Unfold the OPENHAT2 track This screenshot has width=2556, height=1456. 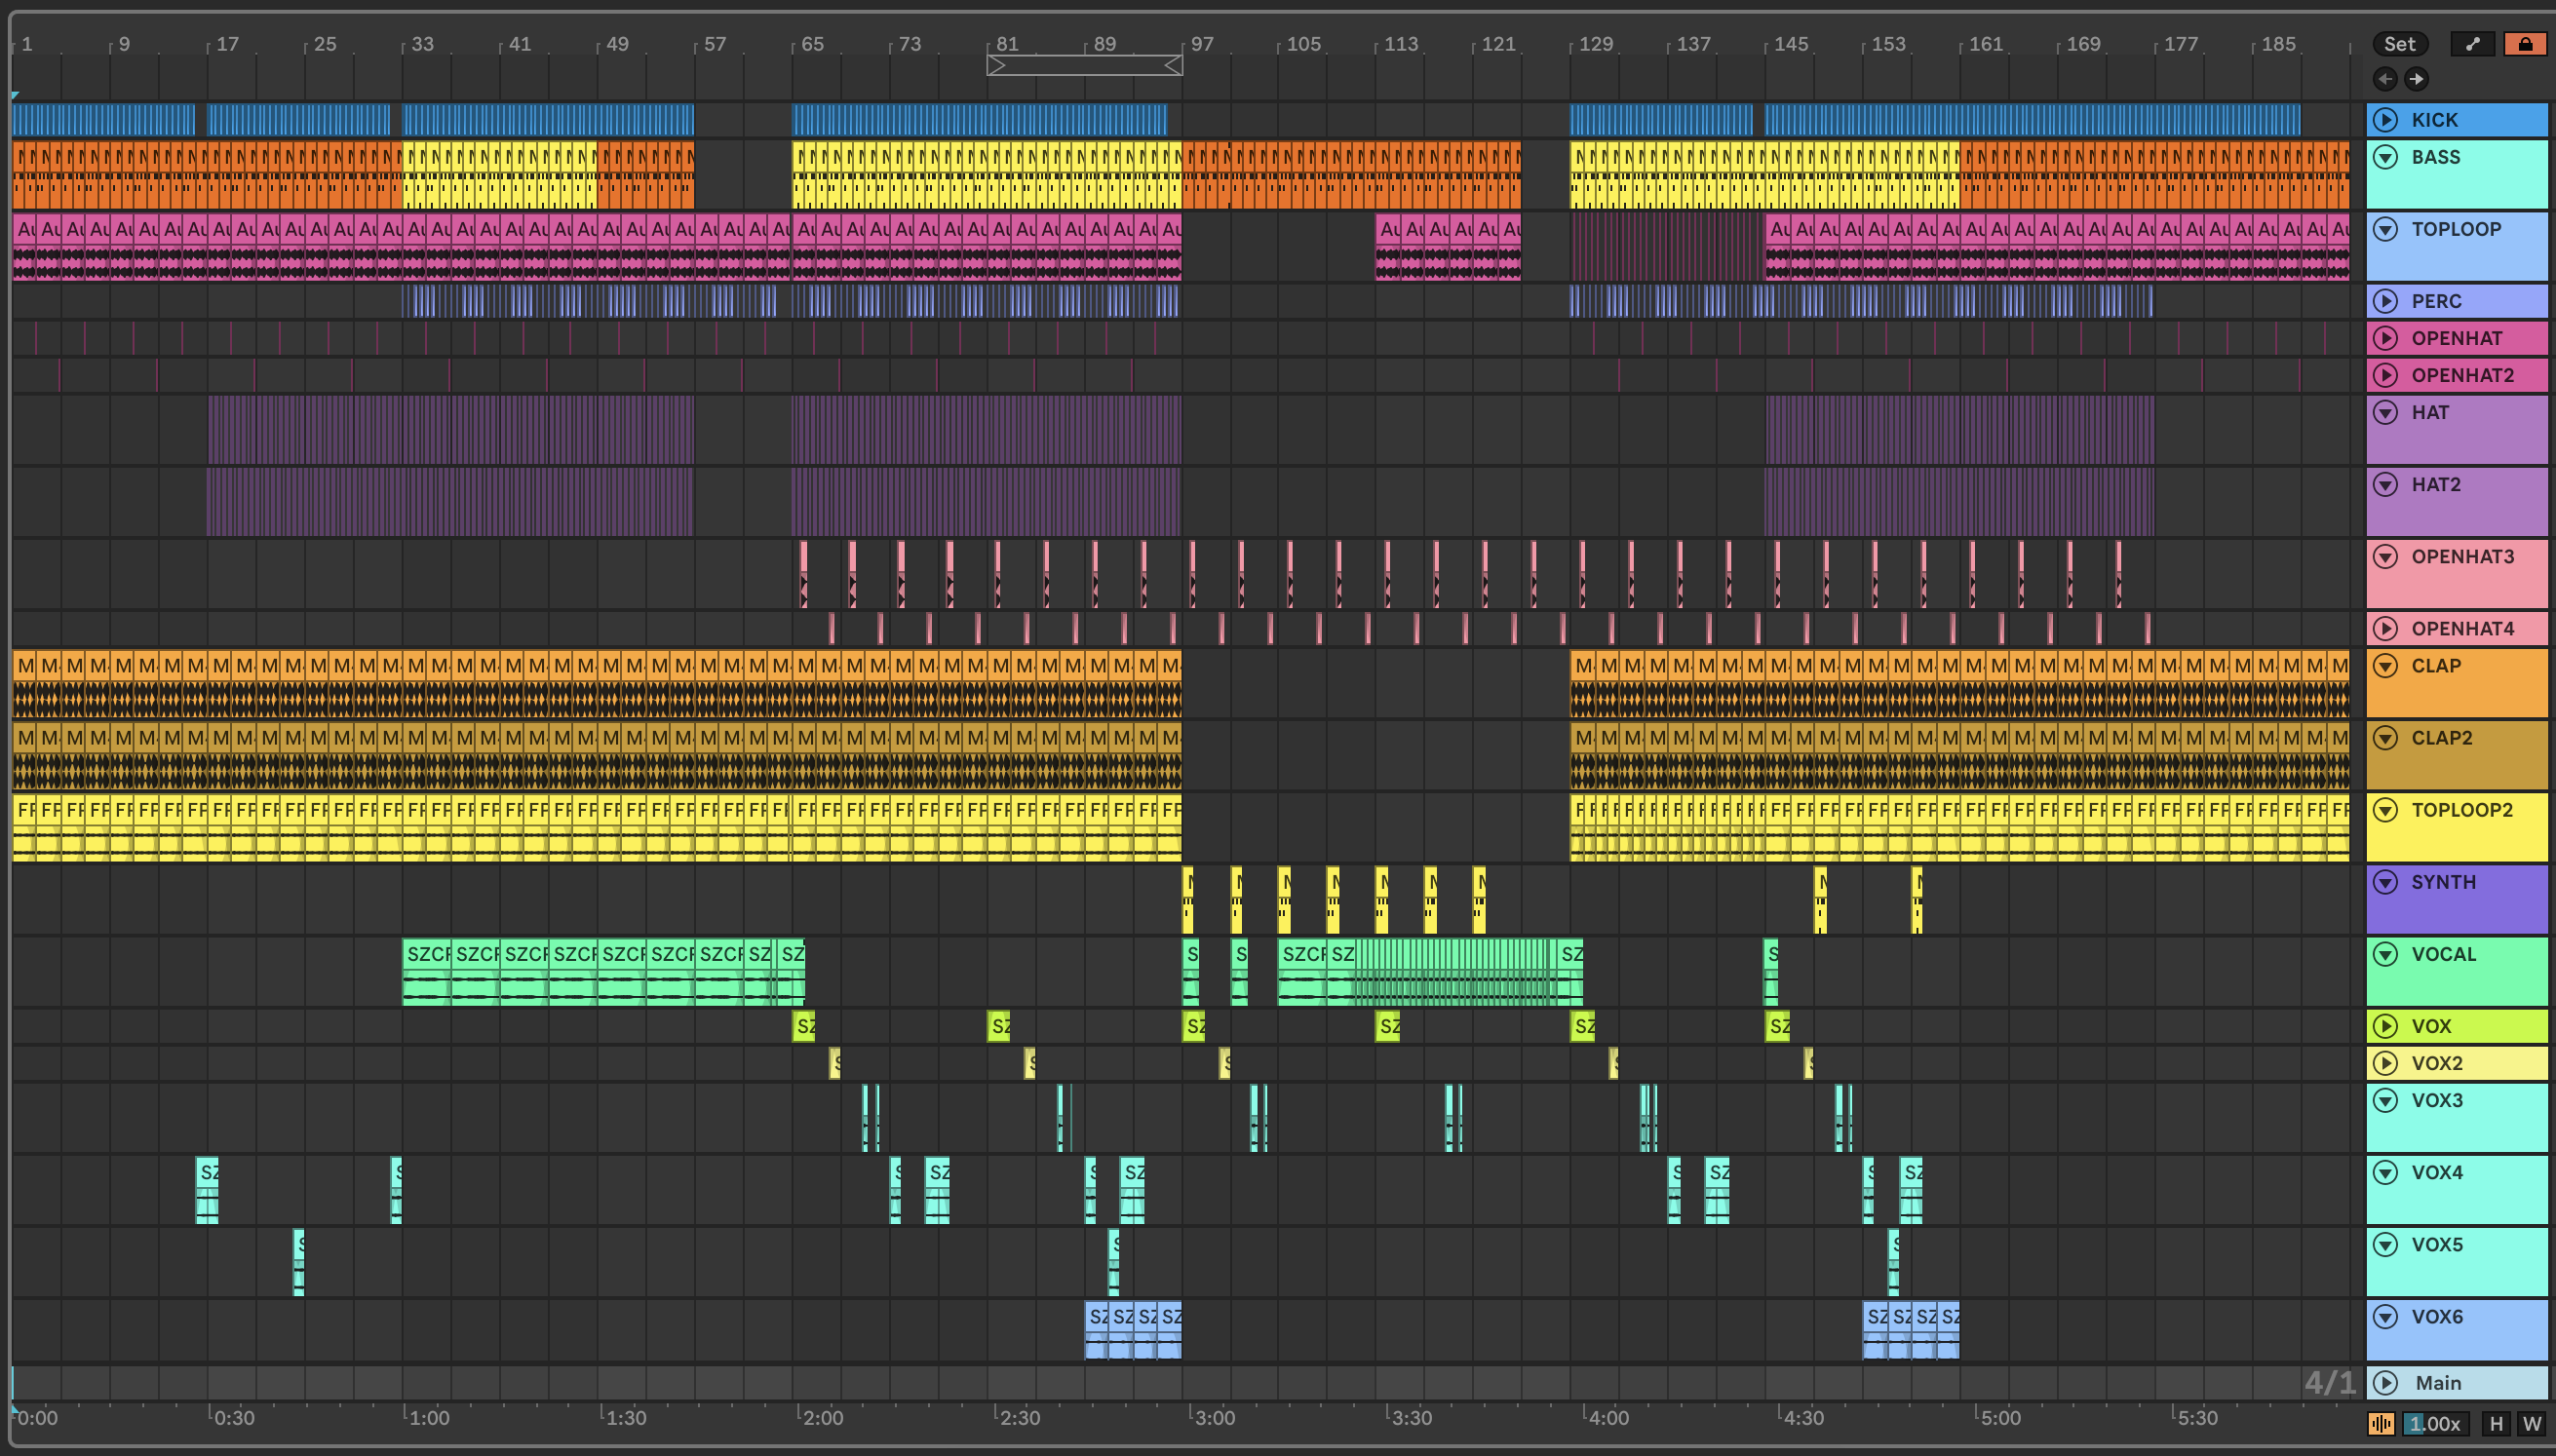tap(2385, 375)
